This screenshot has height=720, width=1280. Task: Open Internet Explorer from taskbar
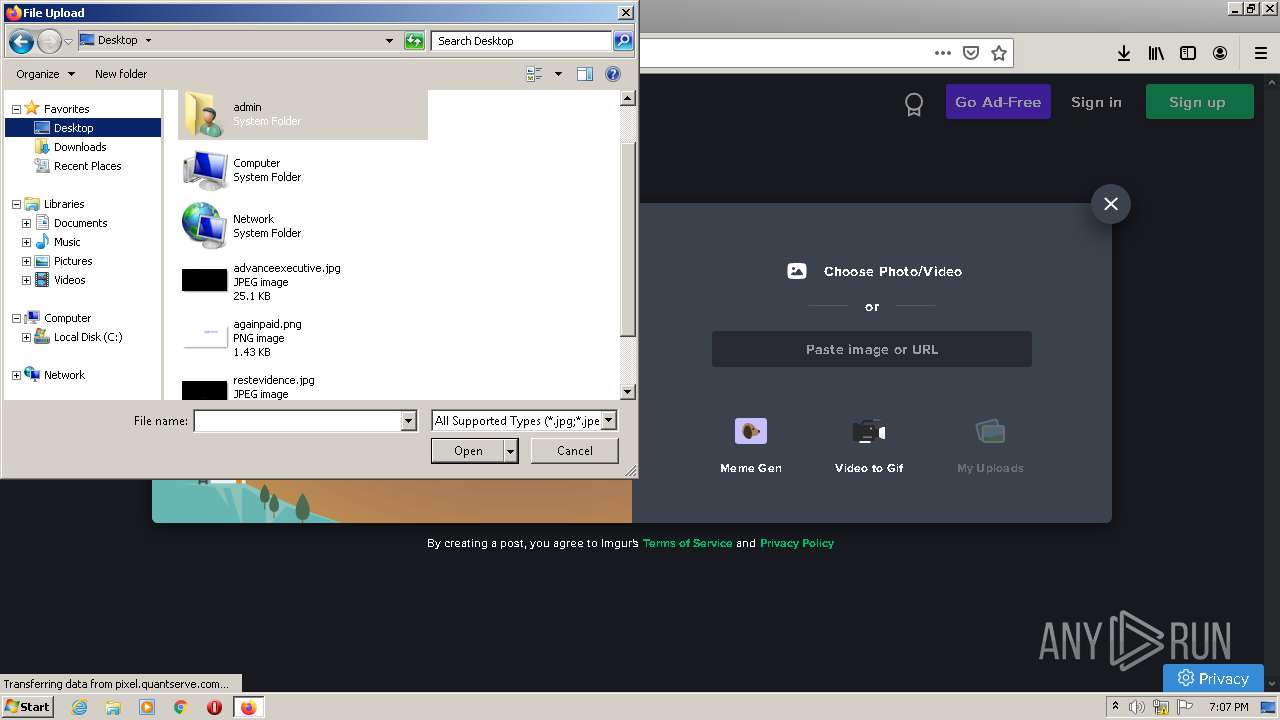[79, 707]
